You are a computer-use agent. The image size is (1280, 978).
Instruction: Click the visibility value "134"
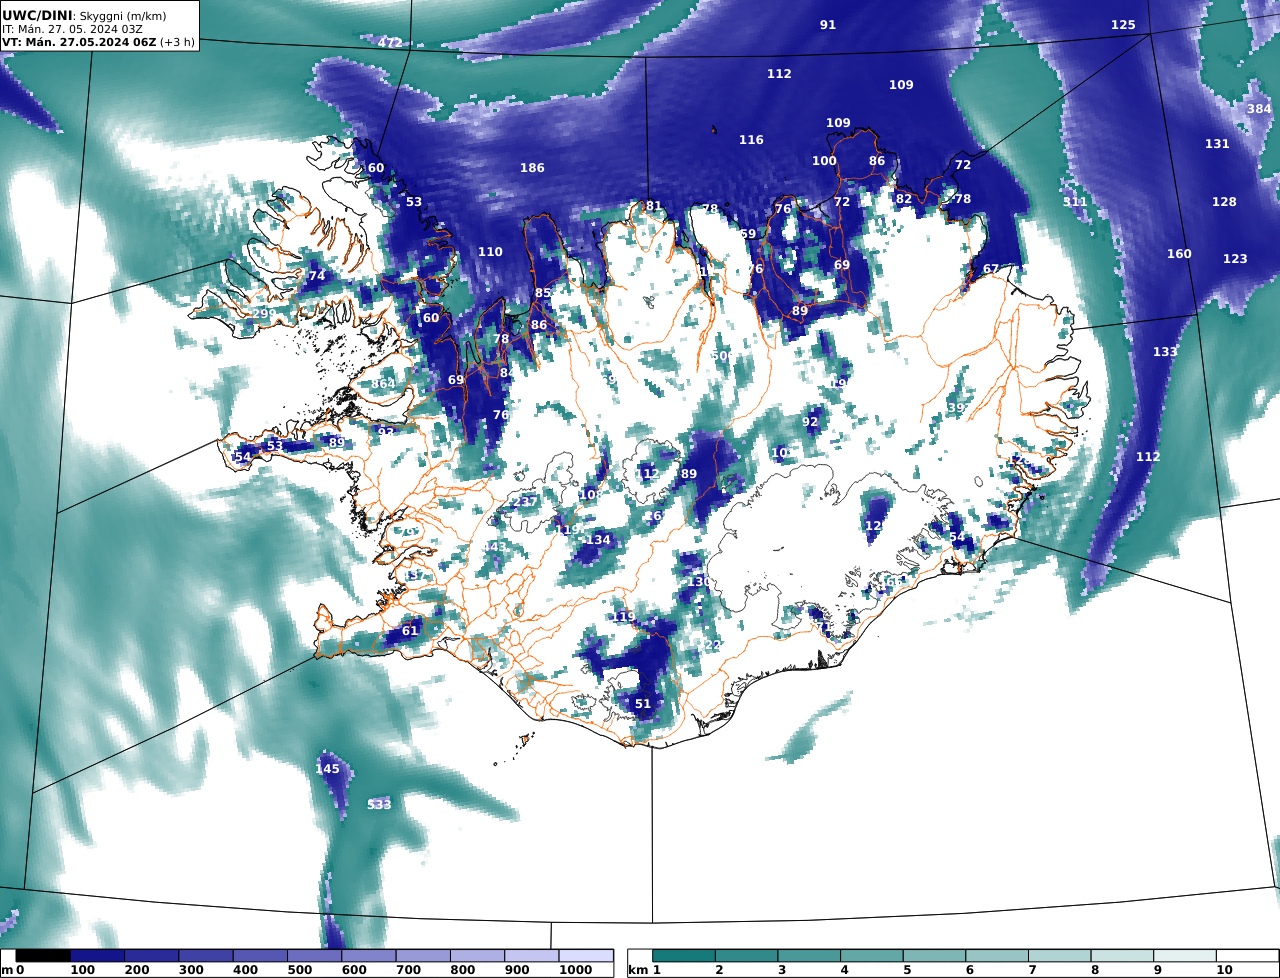point(598,540)
